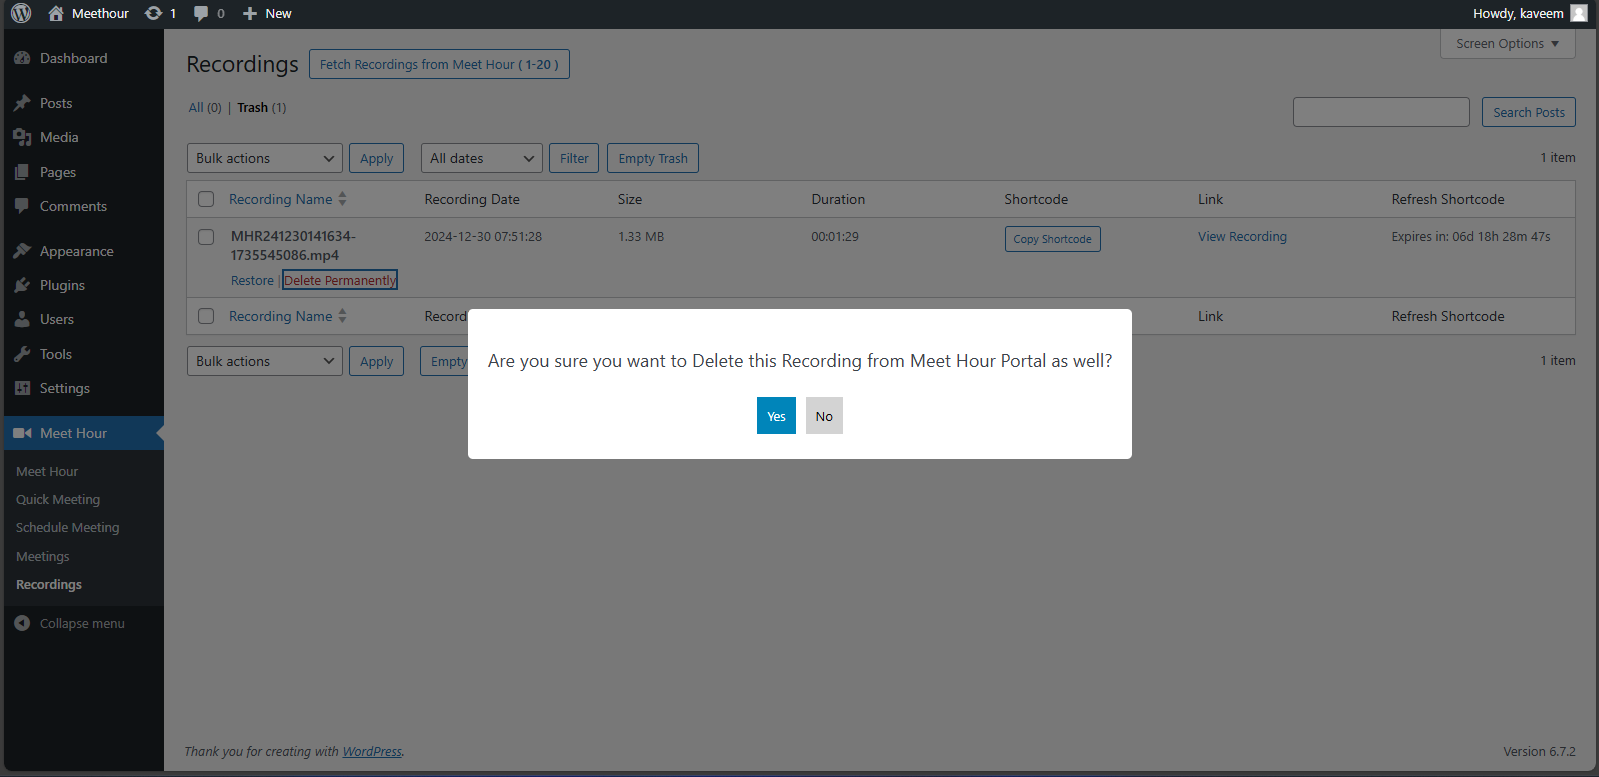Cancel deletion with the No button
The width and height of the screenshot is (1599, 777).
[824, 416]
